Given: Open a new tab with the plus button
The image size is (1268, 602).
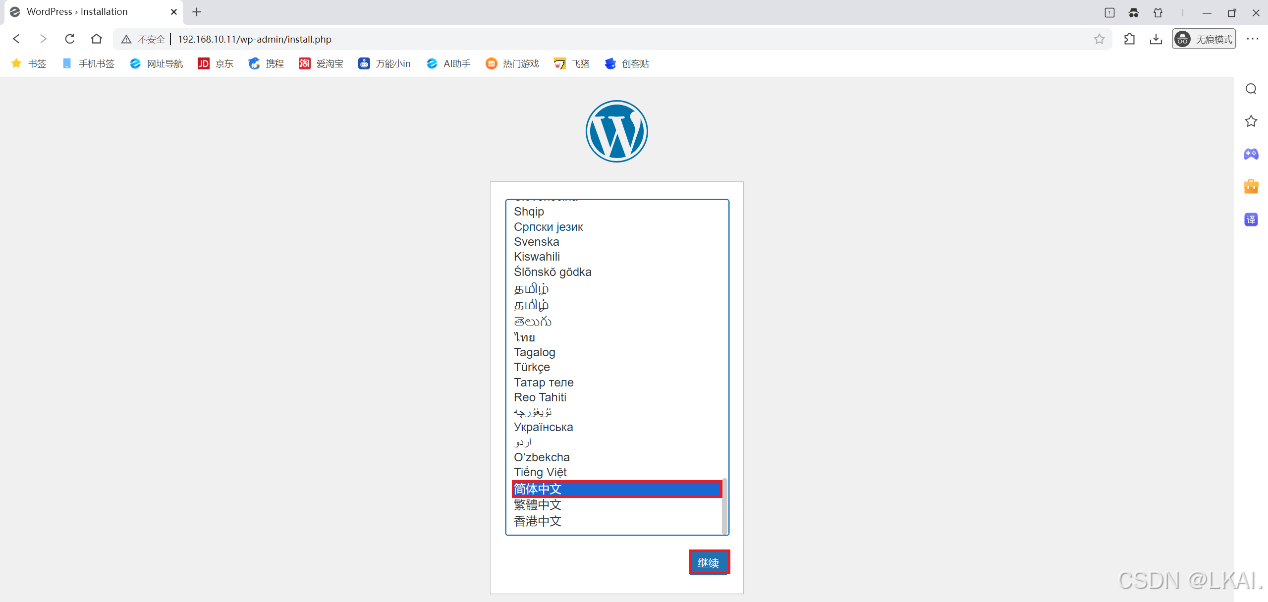Looking at the screenshot, I should tap(196, 12).
